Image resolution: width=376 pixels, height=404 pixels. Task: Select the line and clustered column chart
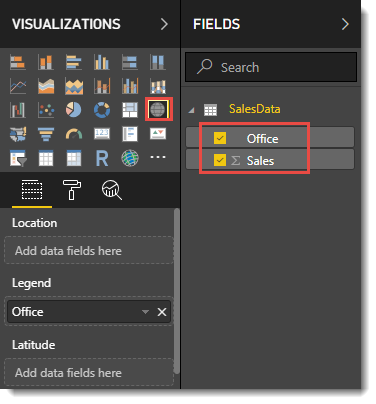[x=130, y=86]
